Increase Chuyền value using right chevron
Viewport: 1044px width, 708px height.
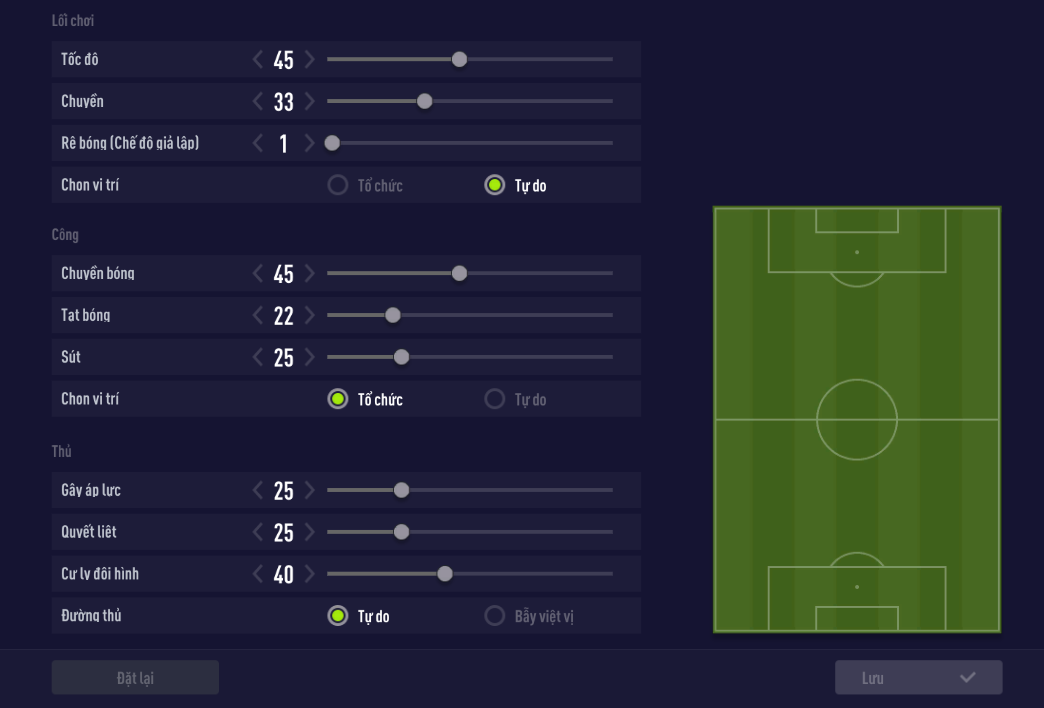[x=310, y=102]
